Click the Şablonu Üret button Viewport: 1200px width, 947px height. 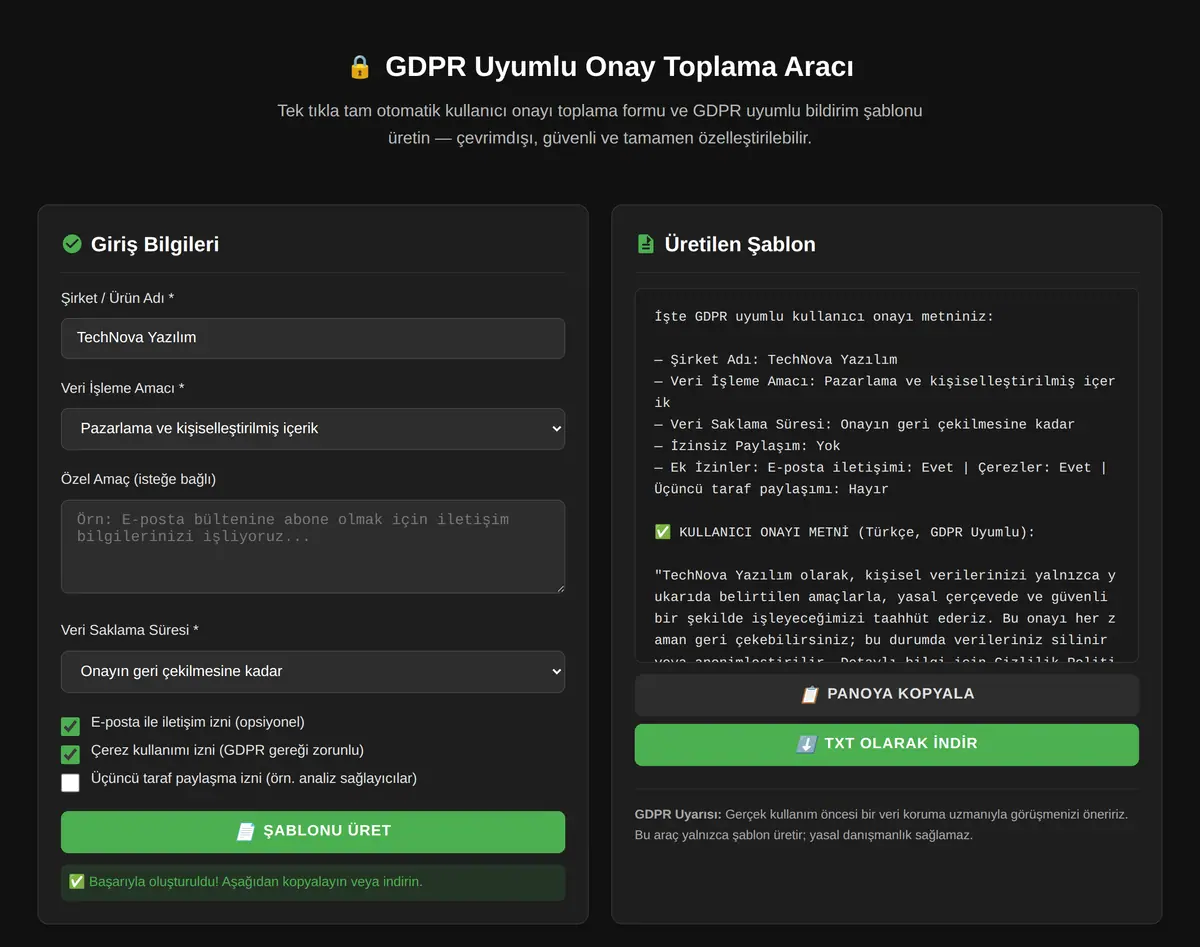[x=313, y=831]
